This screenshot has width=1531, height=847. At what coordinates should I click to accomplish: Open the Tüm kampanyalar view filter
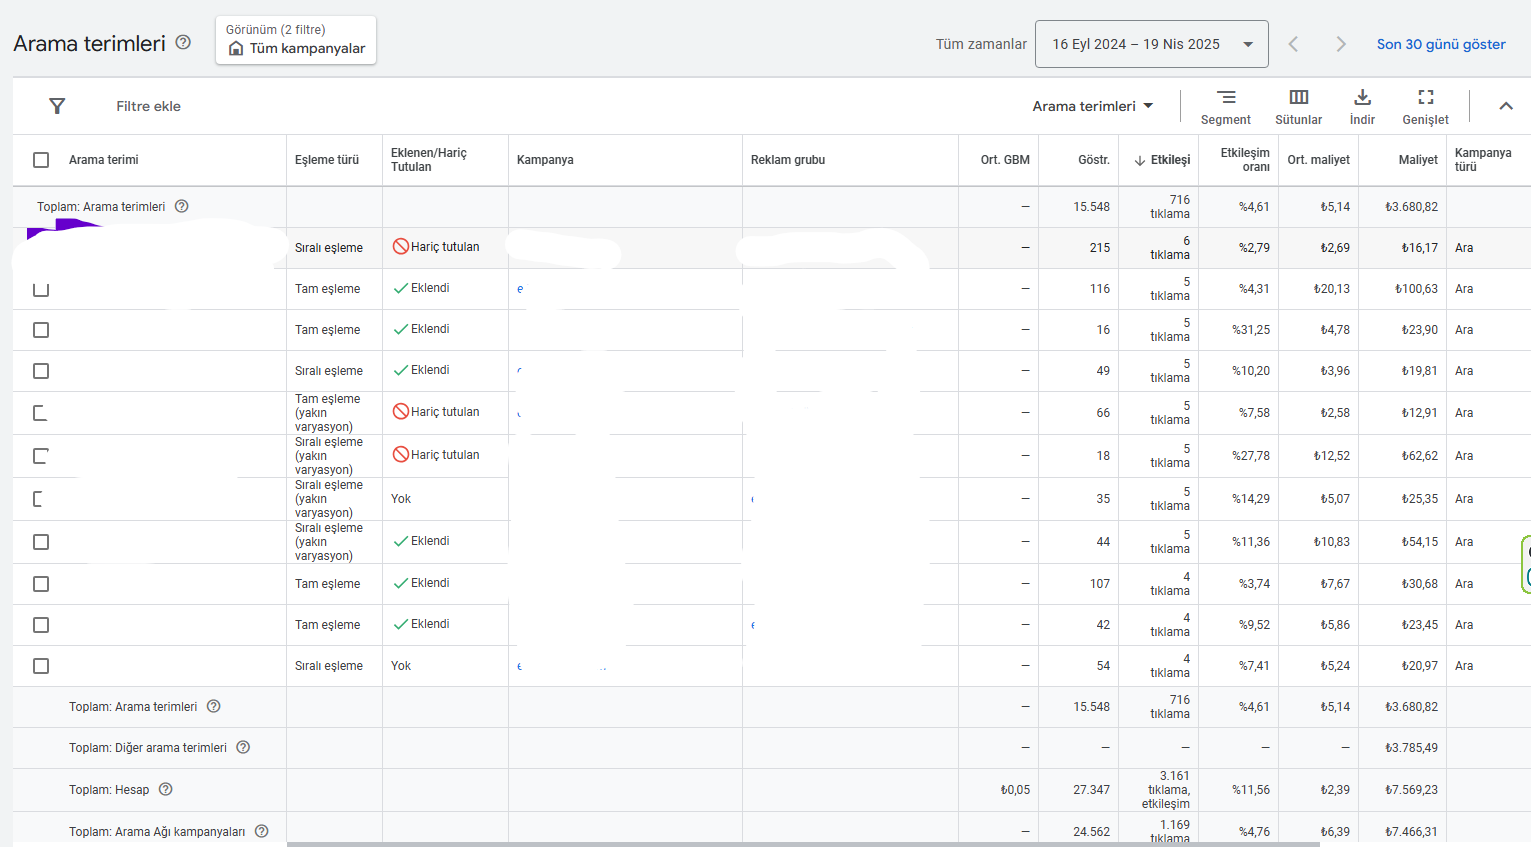tap(296, 40)
